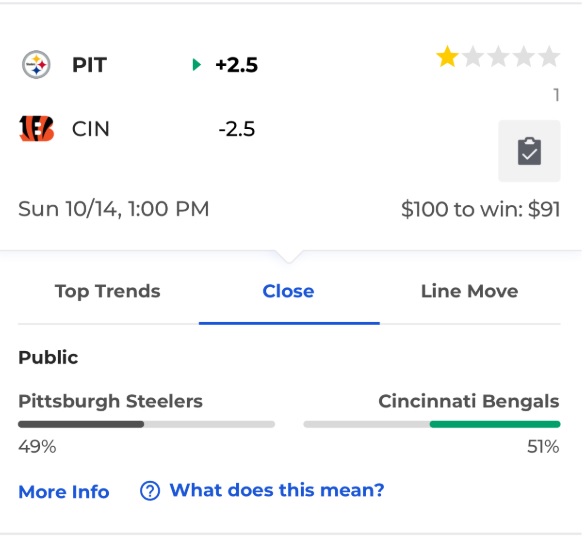Select the PIT +2.5 spread
Viewport: 584px width, 537px height.
click(x=237, y=65)
